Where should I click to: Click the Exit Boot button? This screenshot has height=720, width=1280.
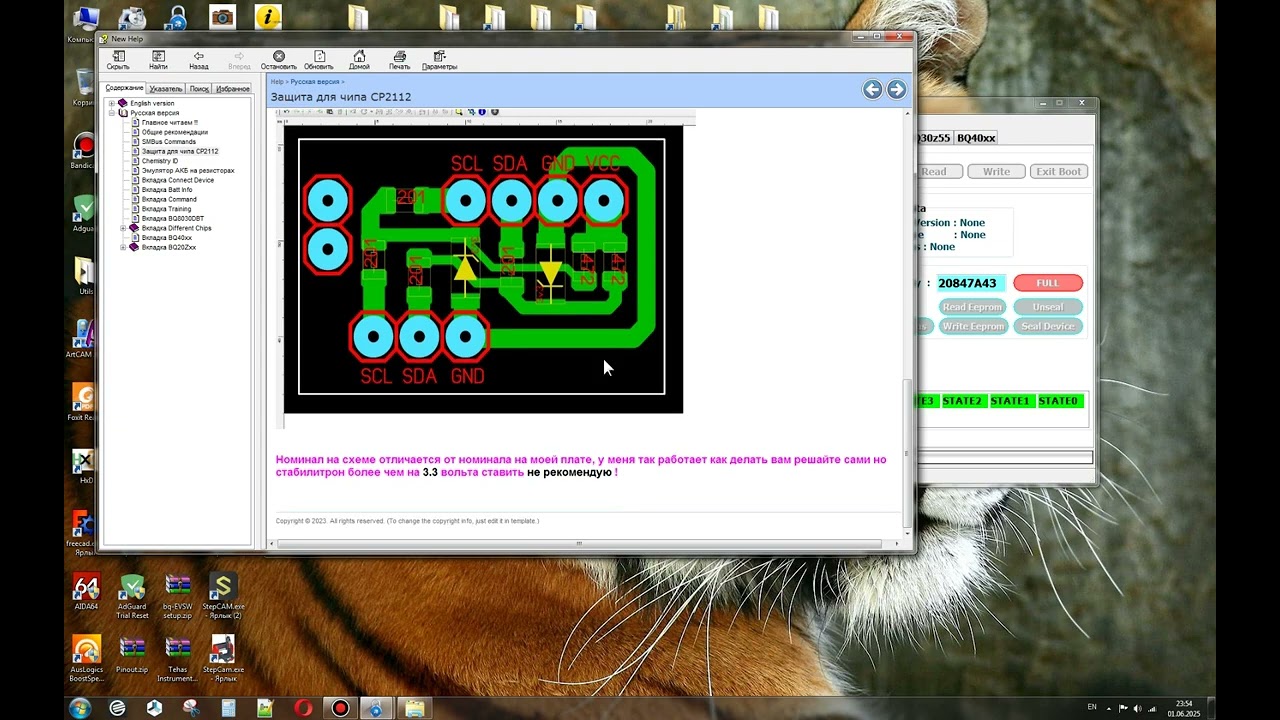pyautogui.click(x=1058, y=171)
